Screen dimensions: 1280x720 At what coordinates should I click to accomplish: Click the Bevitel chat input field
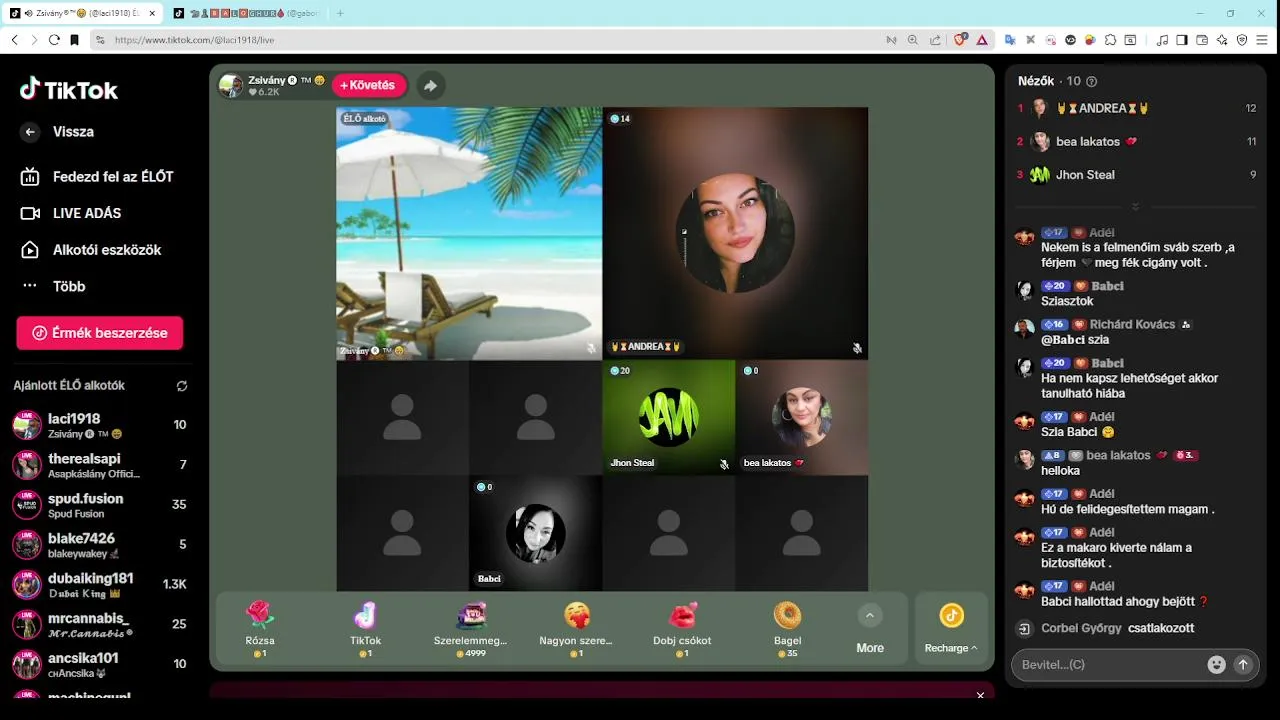click(1110, 664)
